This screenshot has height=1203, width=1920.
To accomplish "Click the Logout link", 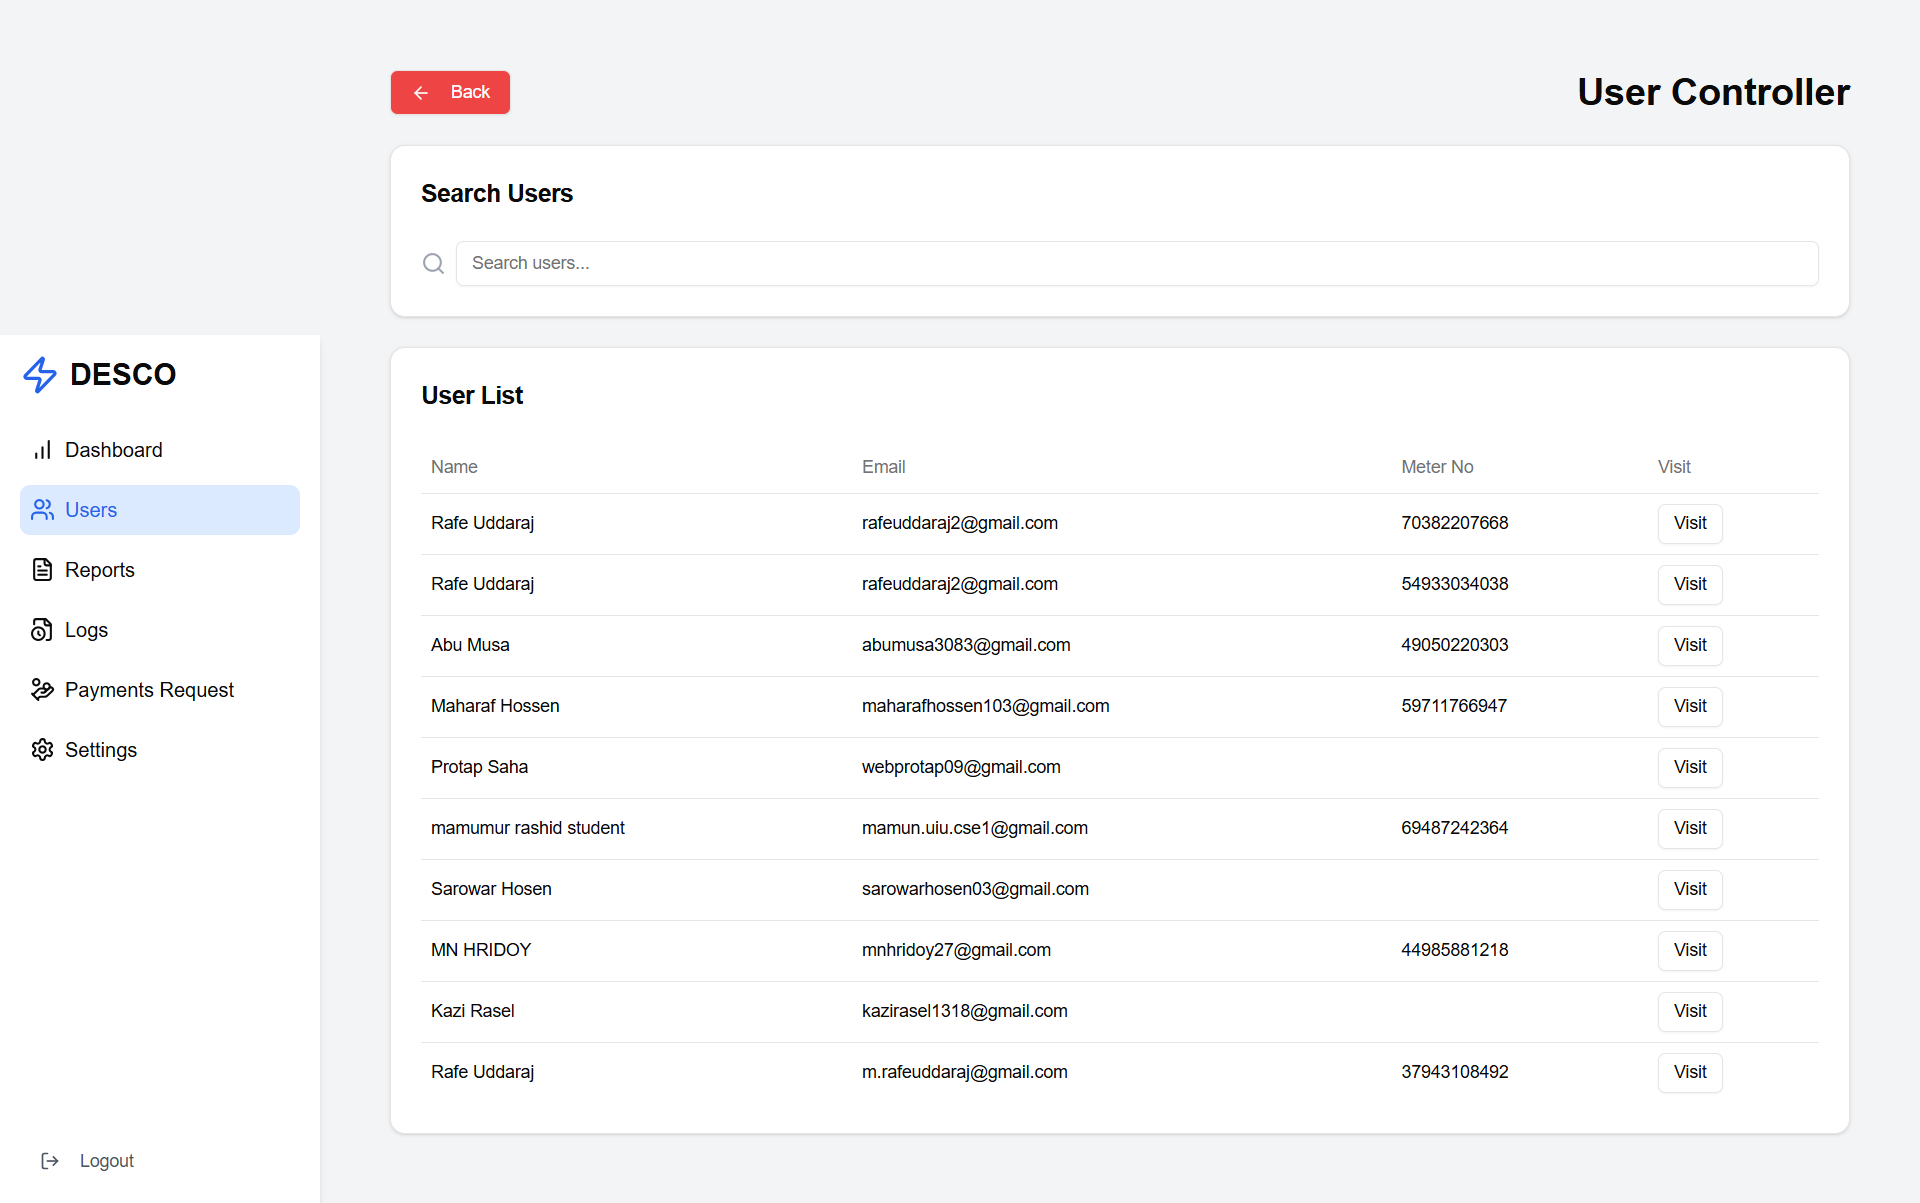I will tap(106, 1161).
